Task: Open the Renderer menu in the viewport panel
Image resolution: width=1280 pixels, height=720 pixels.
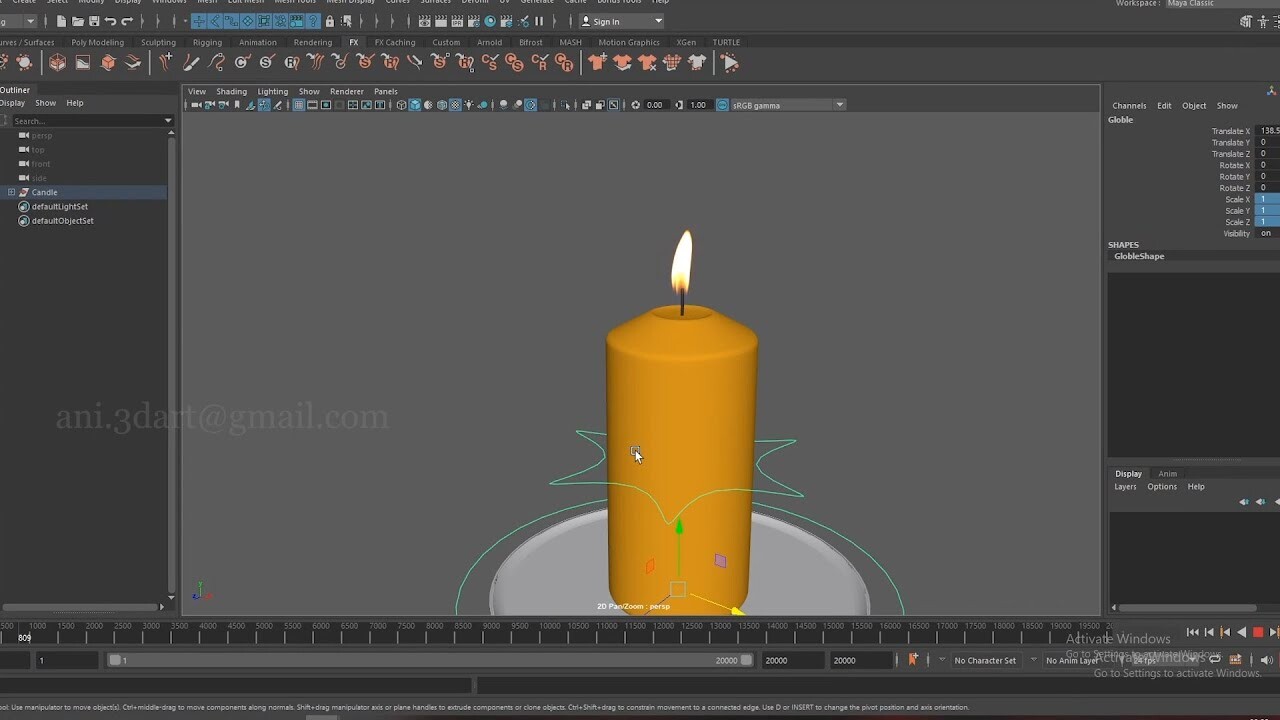Action: [x=347, y=91]
